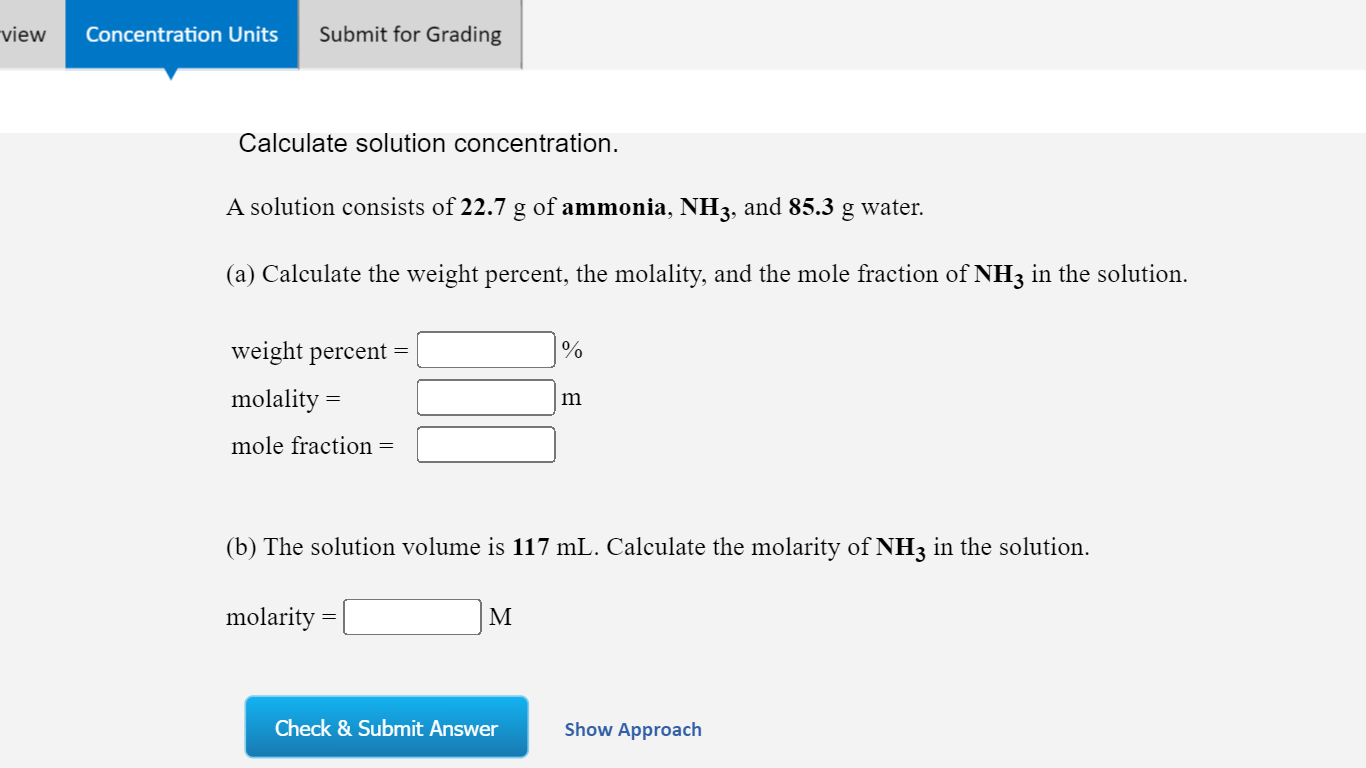The image size is (1366, 768).
Task: Place cursor in the molality field
Action: (x=485, y=396)
